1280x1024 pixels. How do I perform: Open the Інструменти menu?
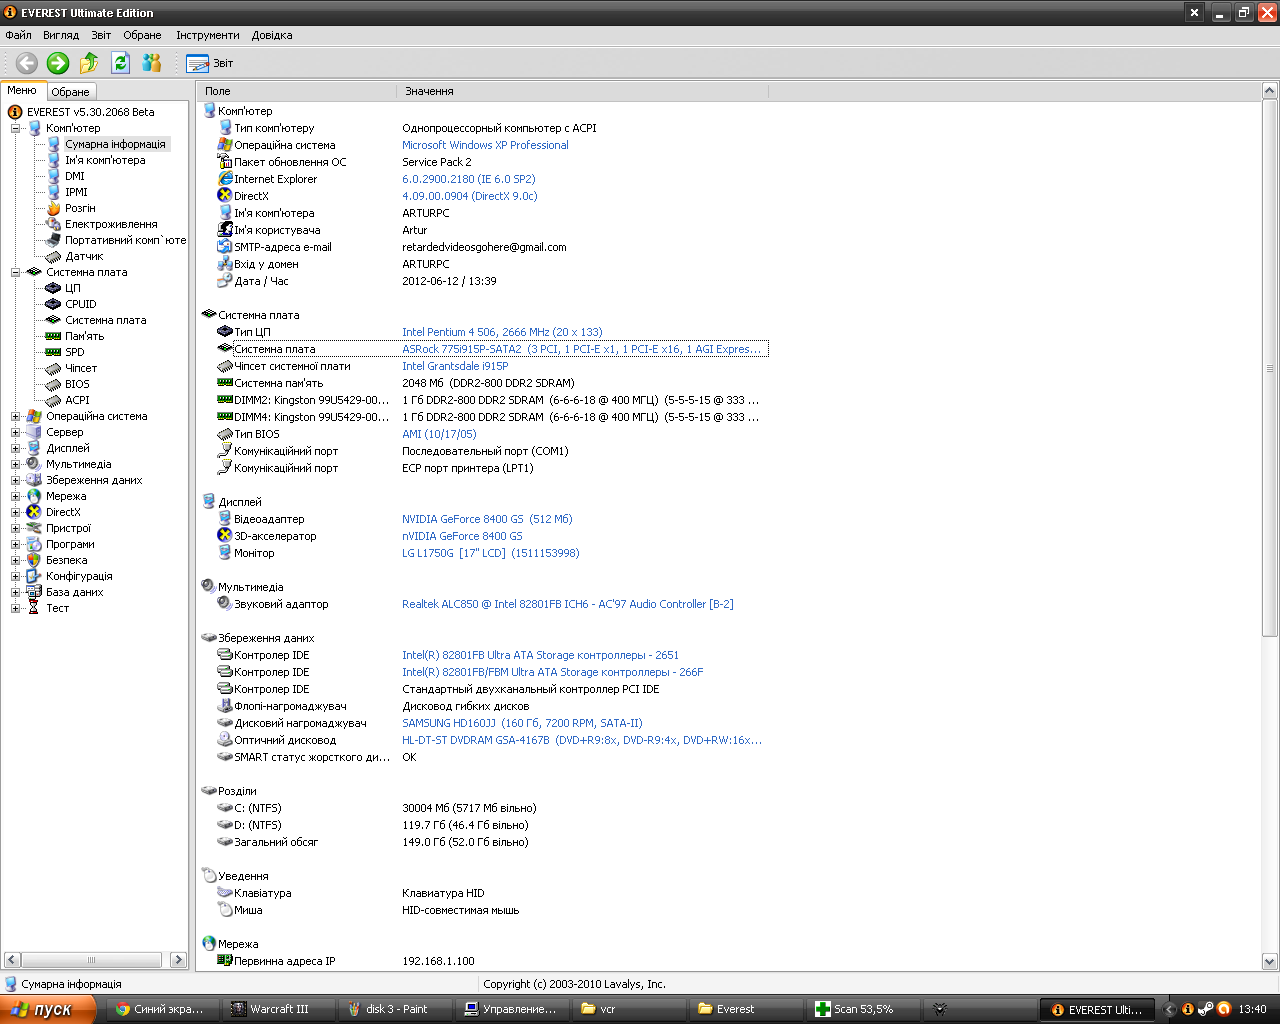pos(207,35)
